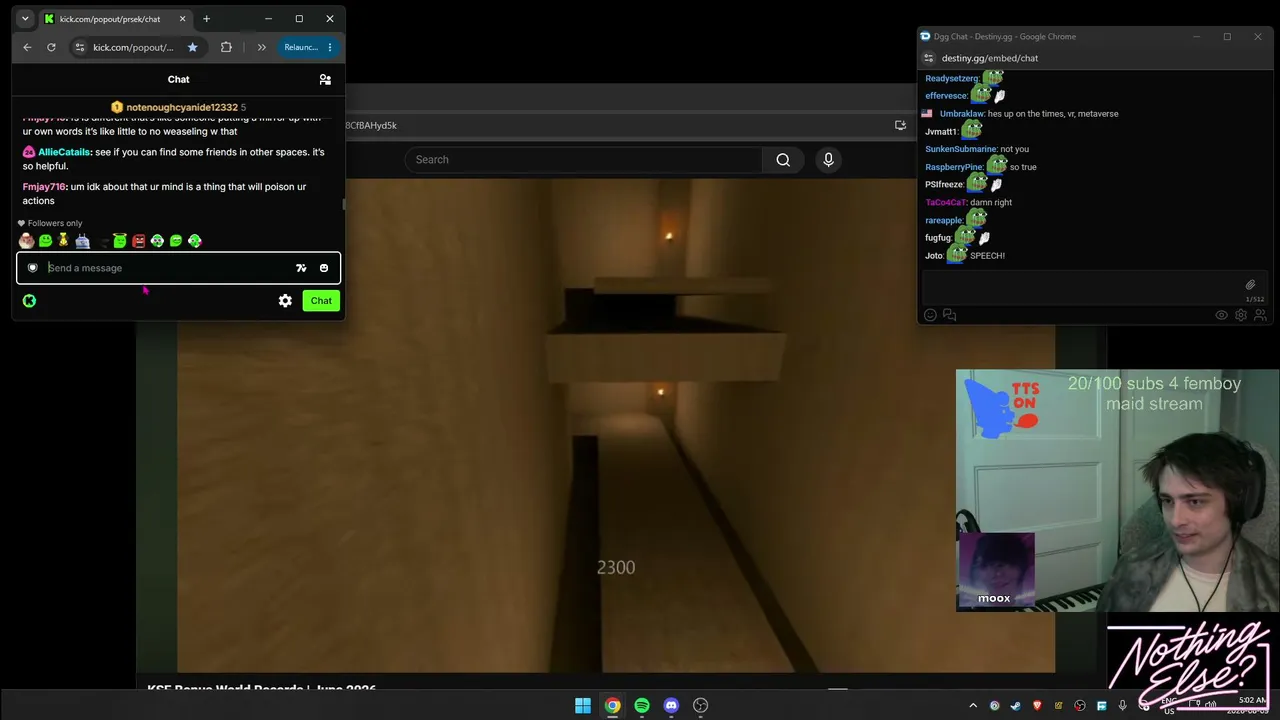This screenshot has width=1280, height=720.
Task: Reload the Kick popout chat page
Action: (x=51, y=47)
